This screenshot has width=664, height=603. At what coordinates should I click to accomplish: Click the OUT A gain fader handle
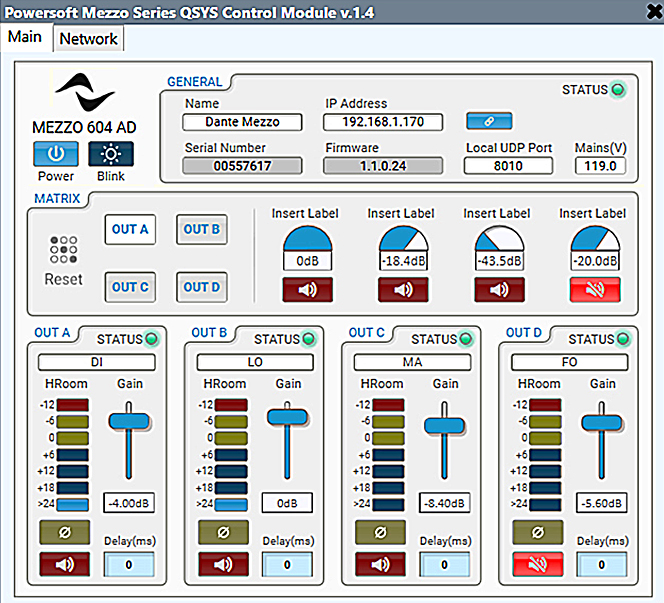point(129,421)
